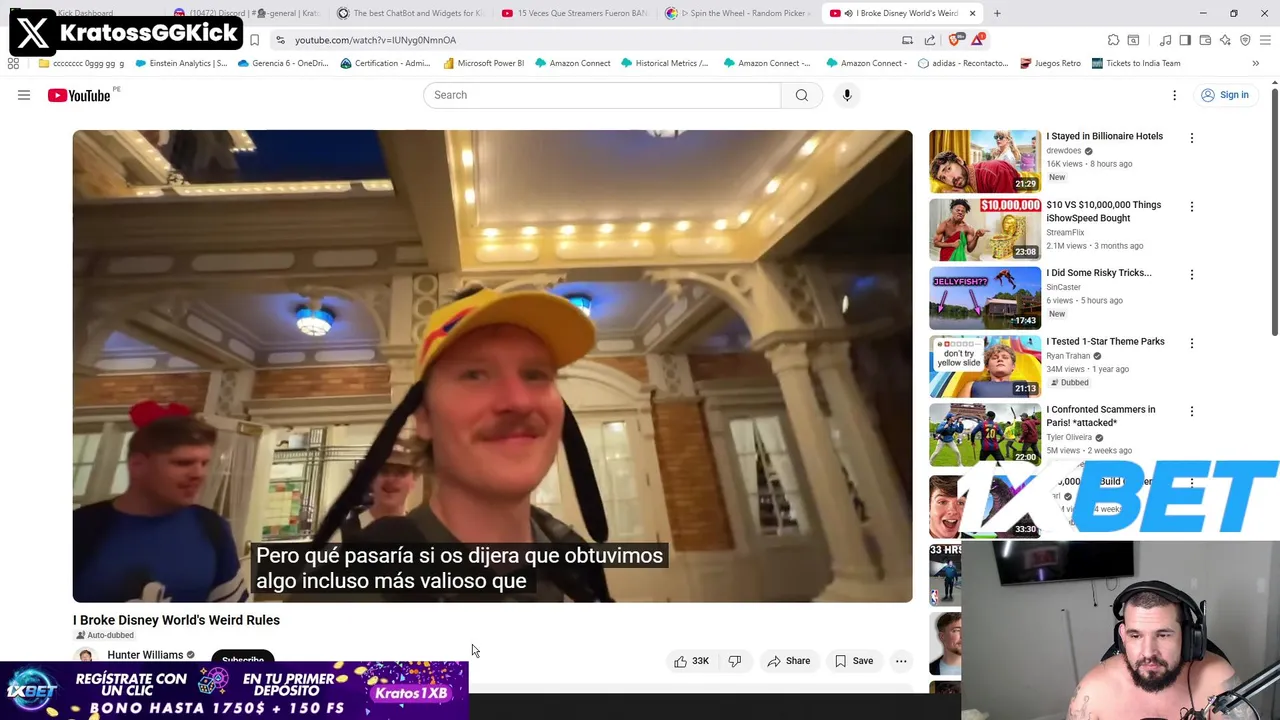1280x720 pixels.
Task: Open Brave Shields lion icon
Action: click(955, 40)
